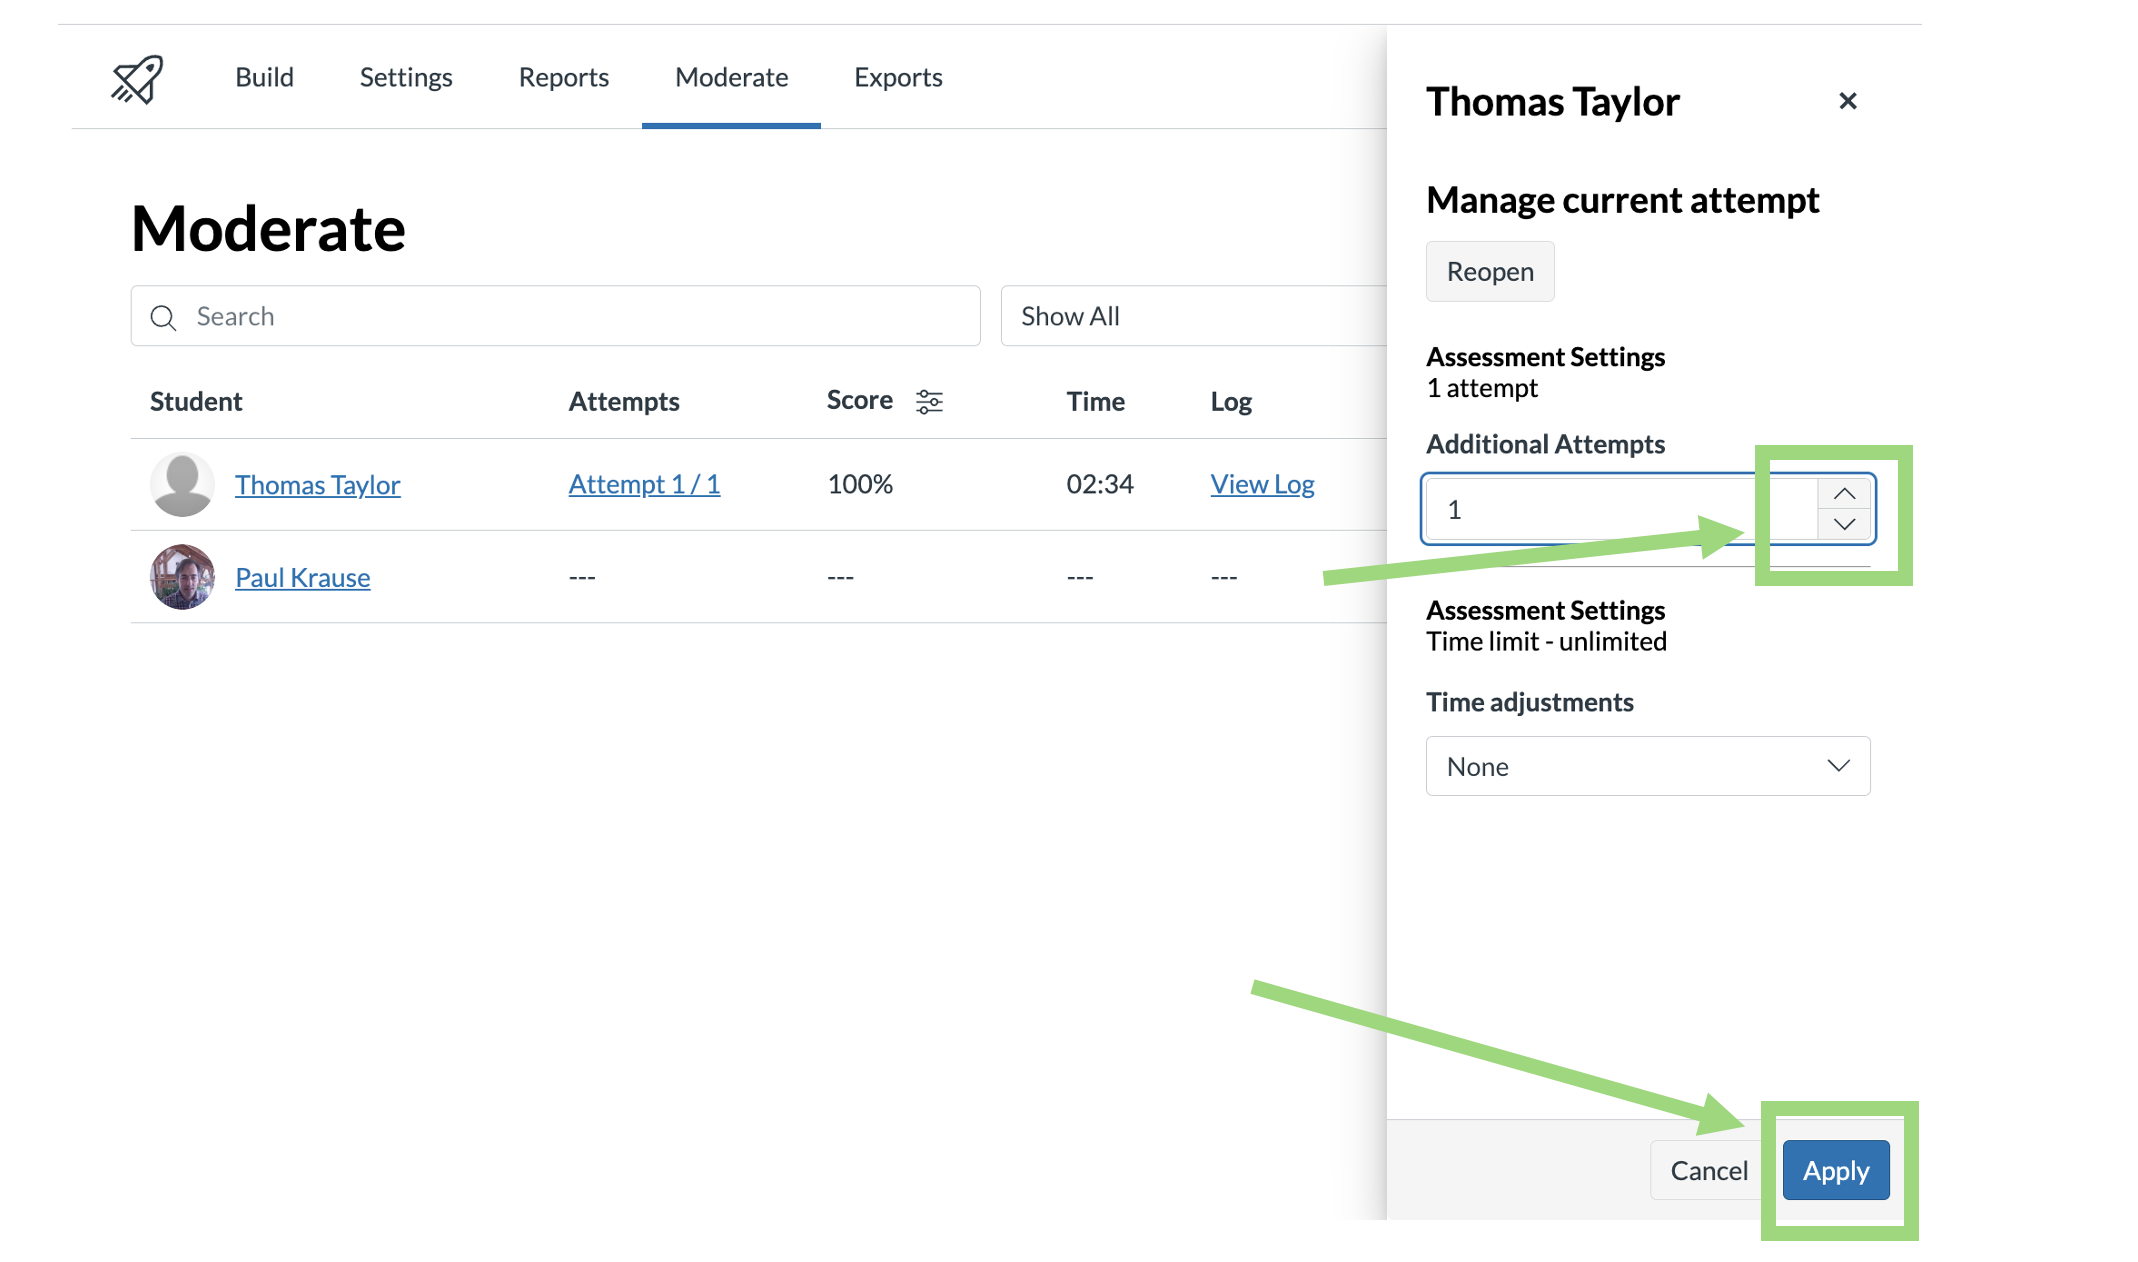Decrease additional attempts with down arrow
This screenshot has width=2138, height=1262.
coord(1844,524)
